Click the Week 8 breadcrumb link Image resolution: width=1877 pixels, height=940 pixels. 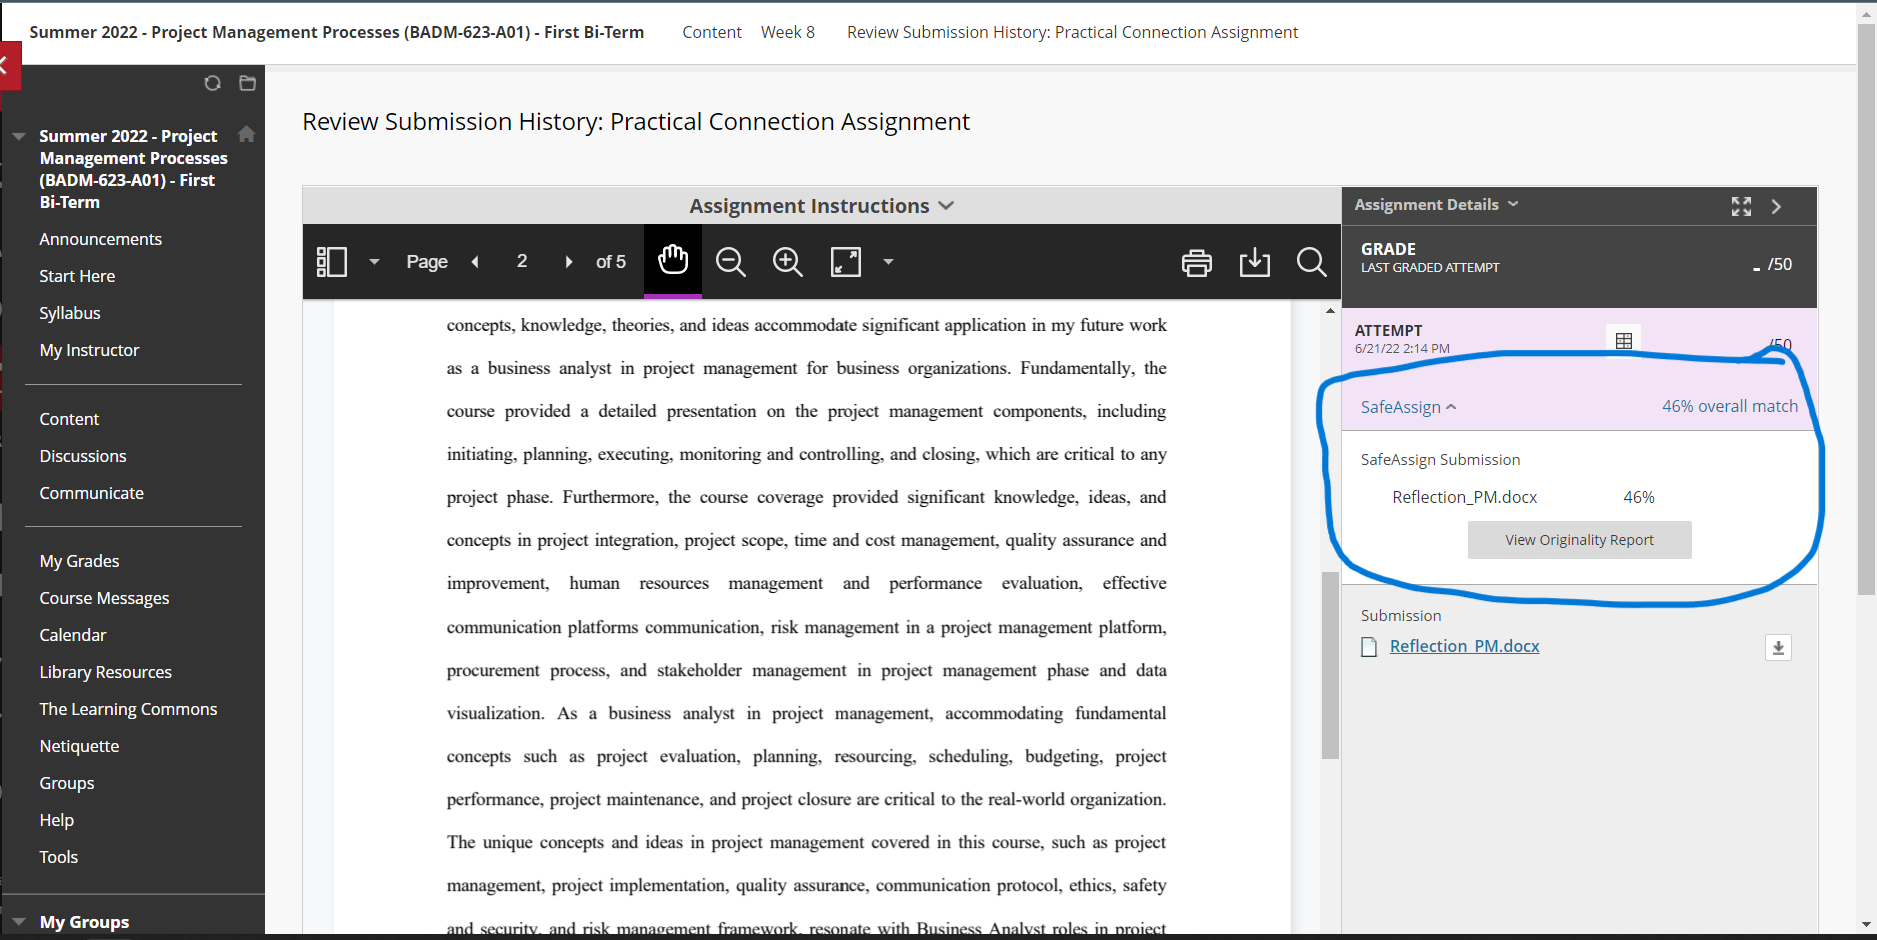tap(788, 32)
